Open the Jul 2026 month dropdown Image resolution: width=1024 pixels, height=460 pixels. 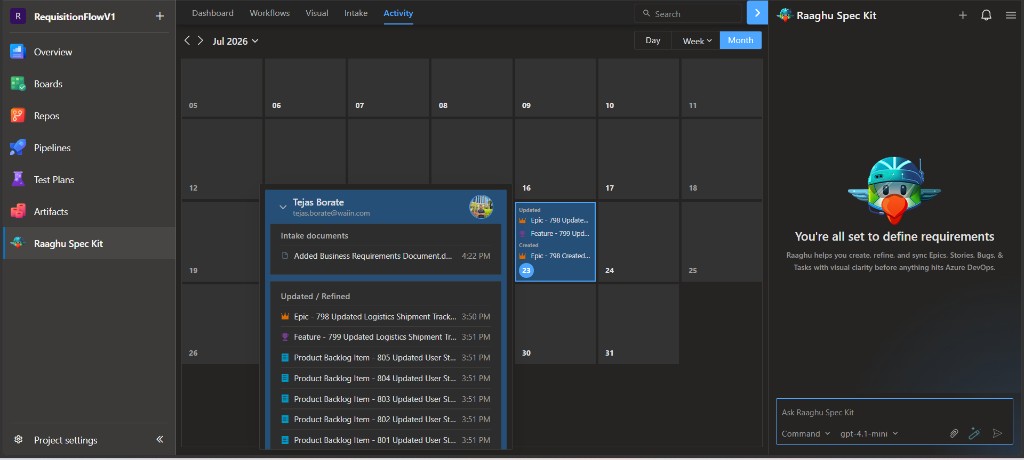click(235, 41)
